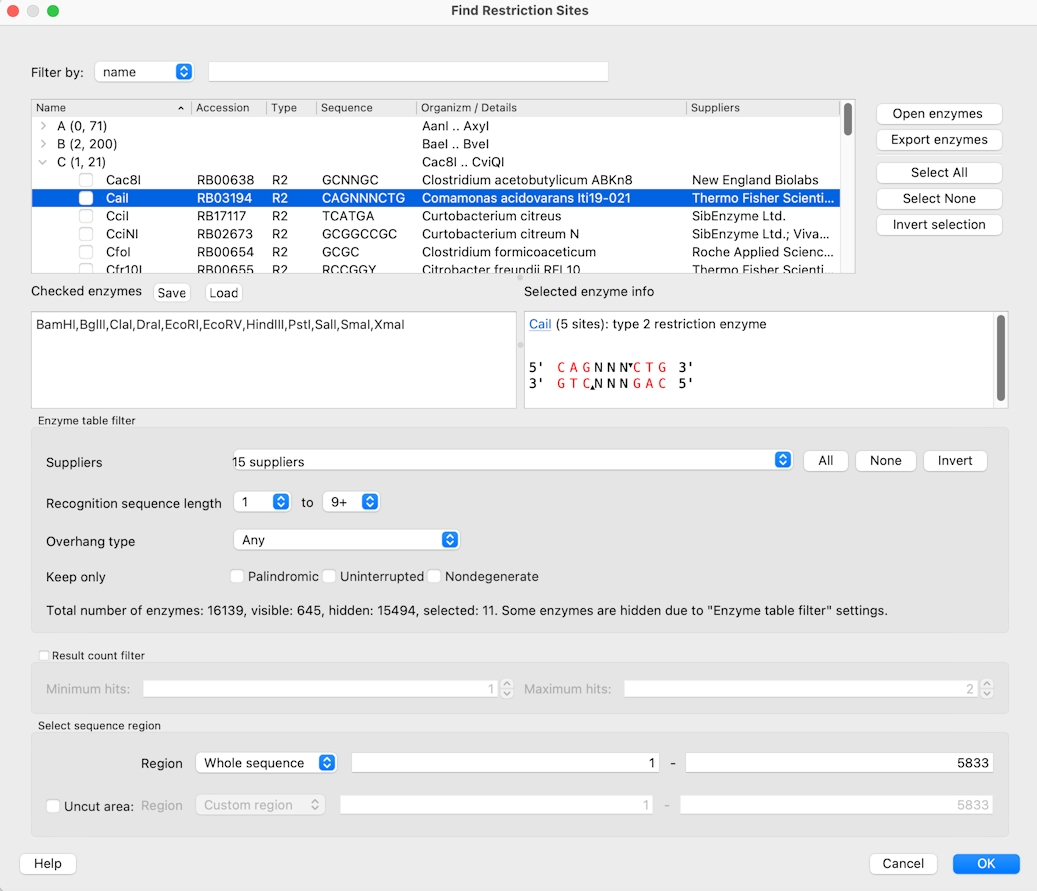Open the Filter by name dropdown
The image size is (1037, 891).
[x=144, y=72]
